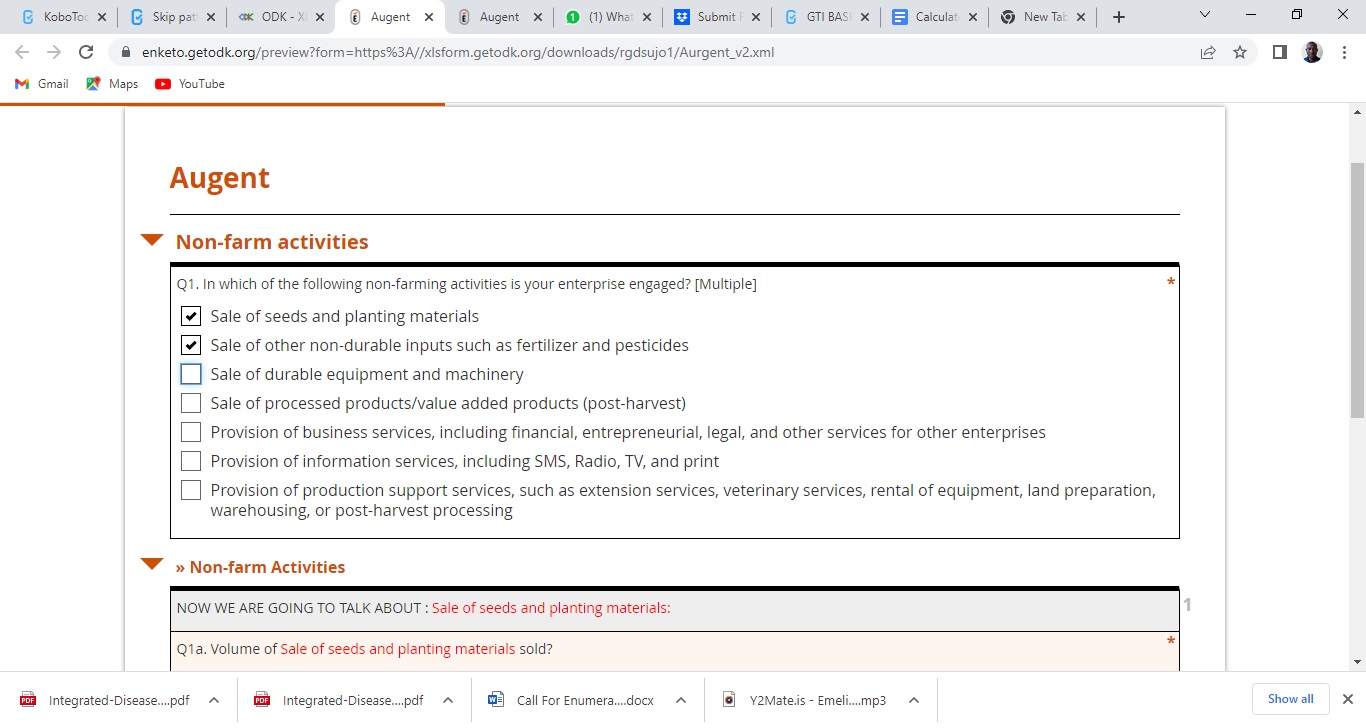Collapse the Non-farm activities section triangle
The width and height of the screenshot is (1366, 728).
[x=151, y=239]
